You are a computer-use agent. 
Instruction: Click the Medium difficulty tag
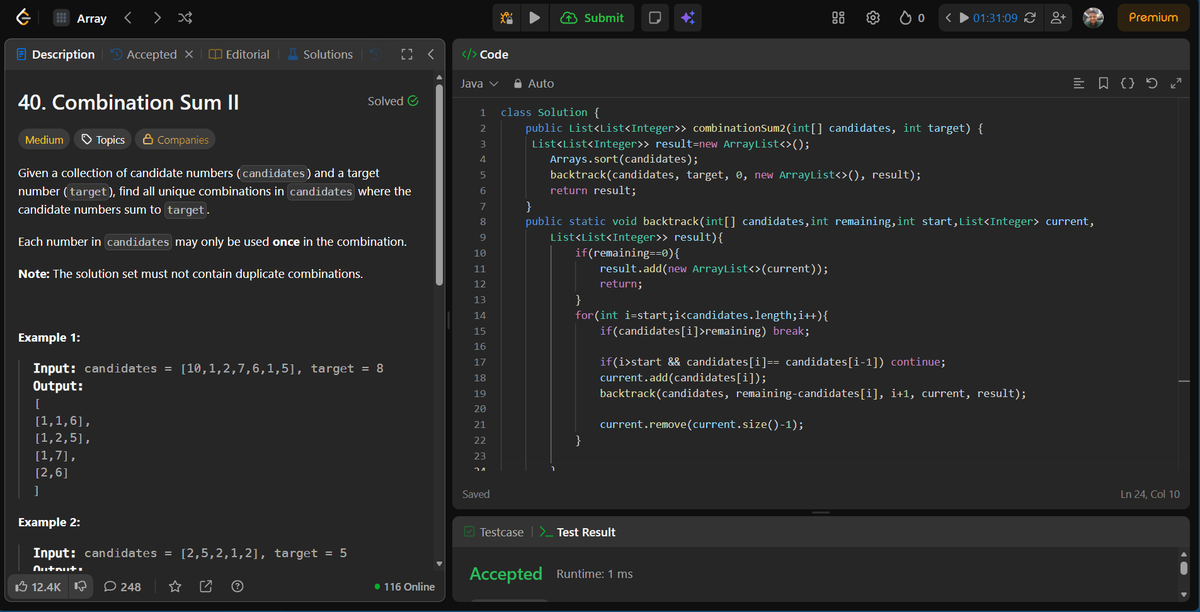coord(44,140)
